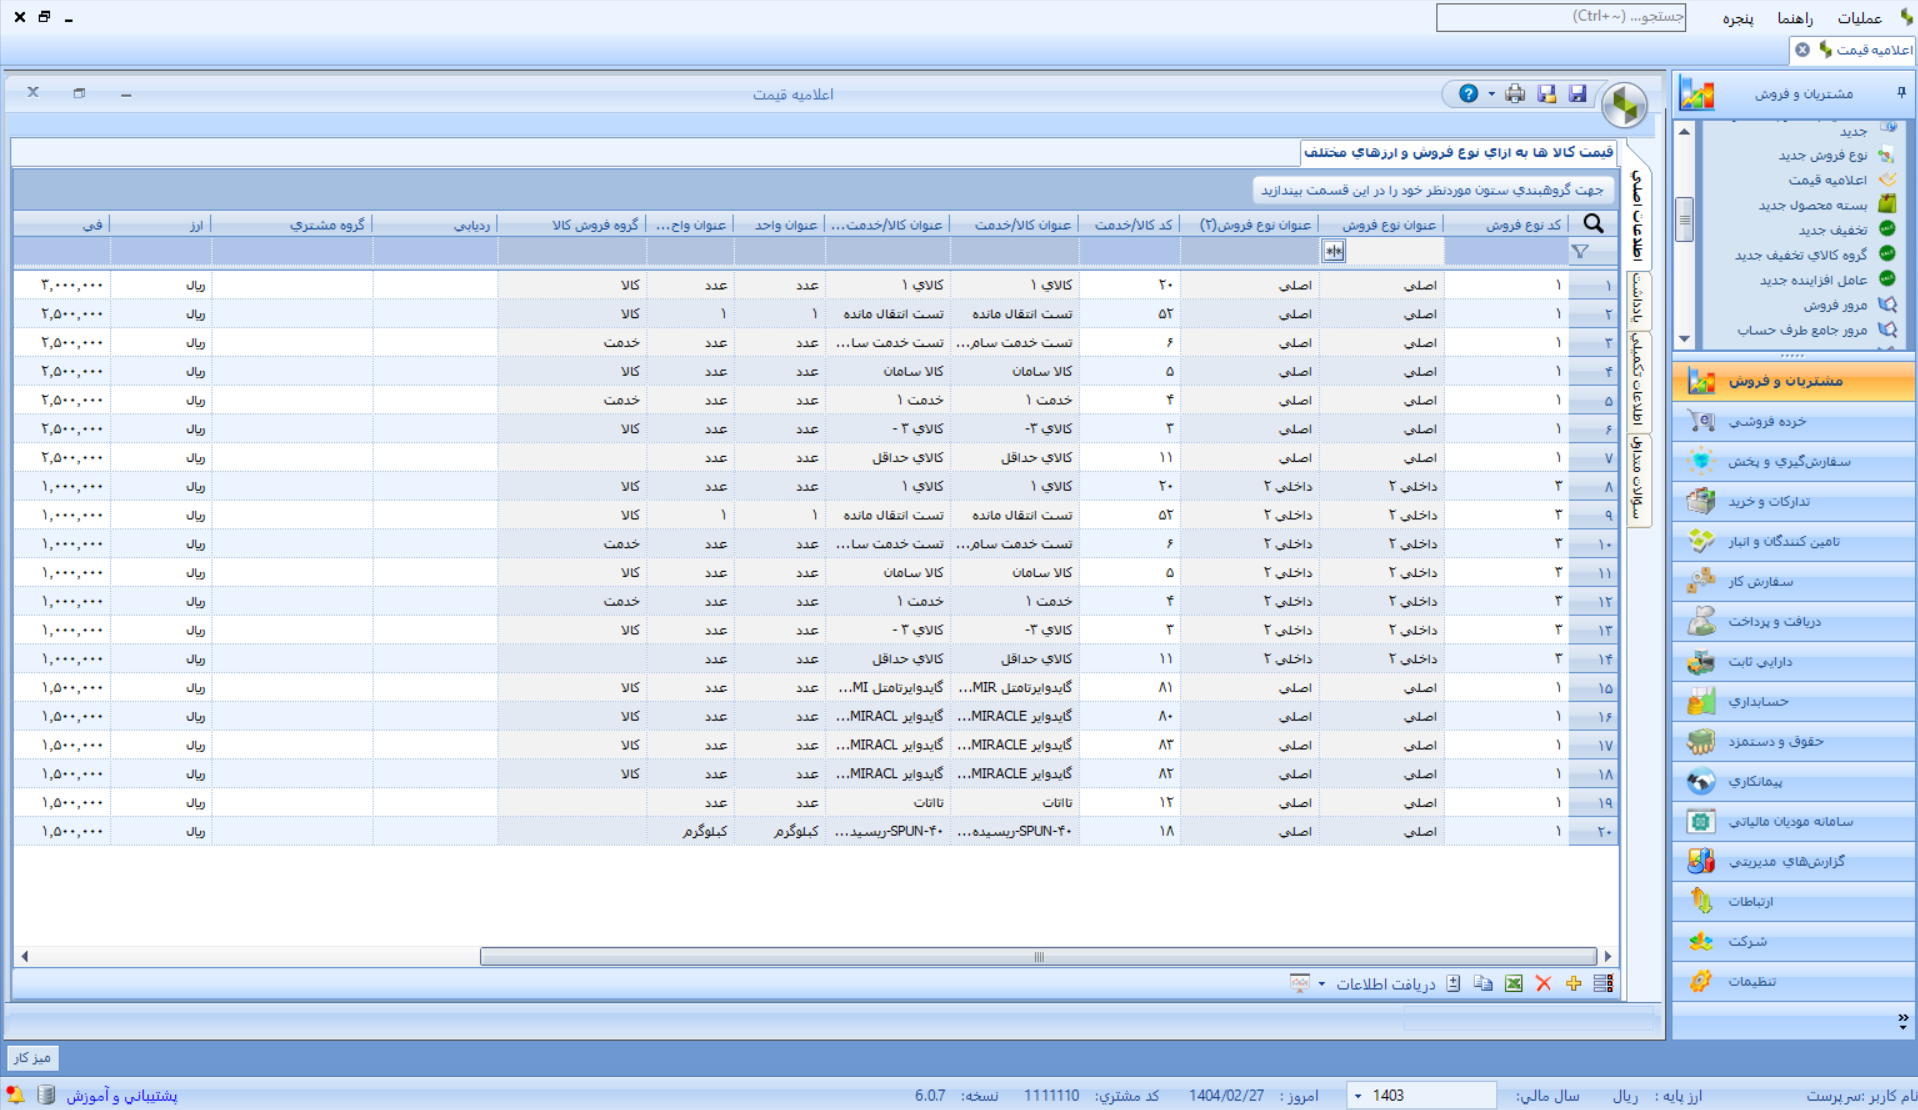1918x1110 pixels.
Task: Click the گزارش‌های مدیریتی module icon
Action: pos(1701,861)
